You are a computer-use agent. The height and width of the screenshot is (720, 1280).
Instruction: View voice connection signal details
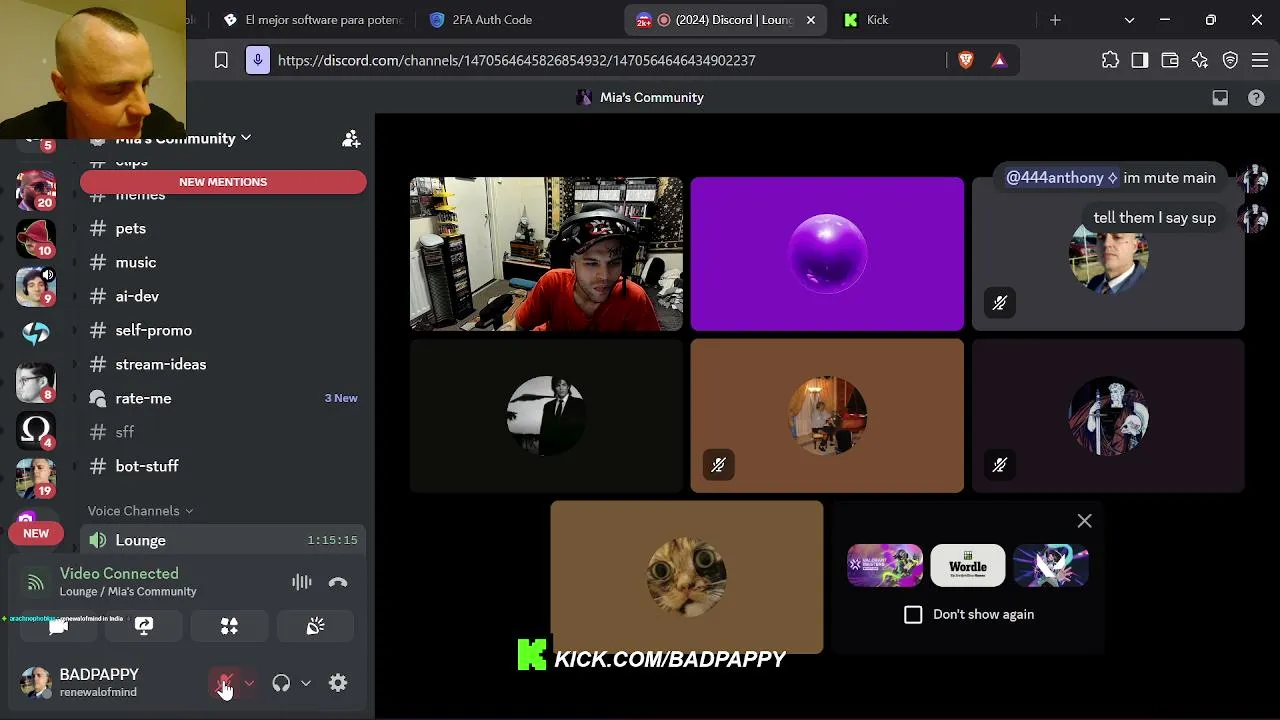(x=36, y=582)
